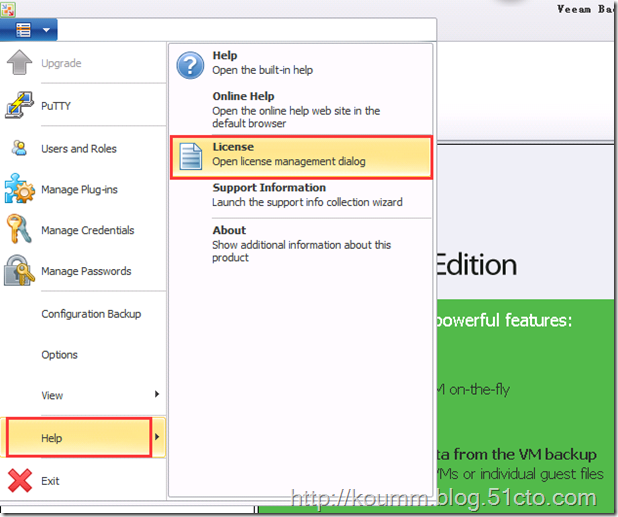Screen dimensions: 618x517
Task: Click the Manage Plug-ins puzzle icon
Action: coord(20,188)
